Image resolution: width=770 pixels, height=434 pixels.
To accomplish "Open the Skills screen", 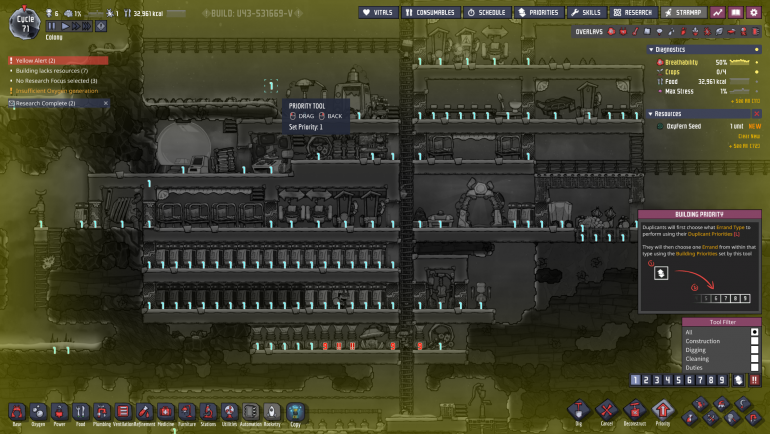I will [586, 12].
